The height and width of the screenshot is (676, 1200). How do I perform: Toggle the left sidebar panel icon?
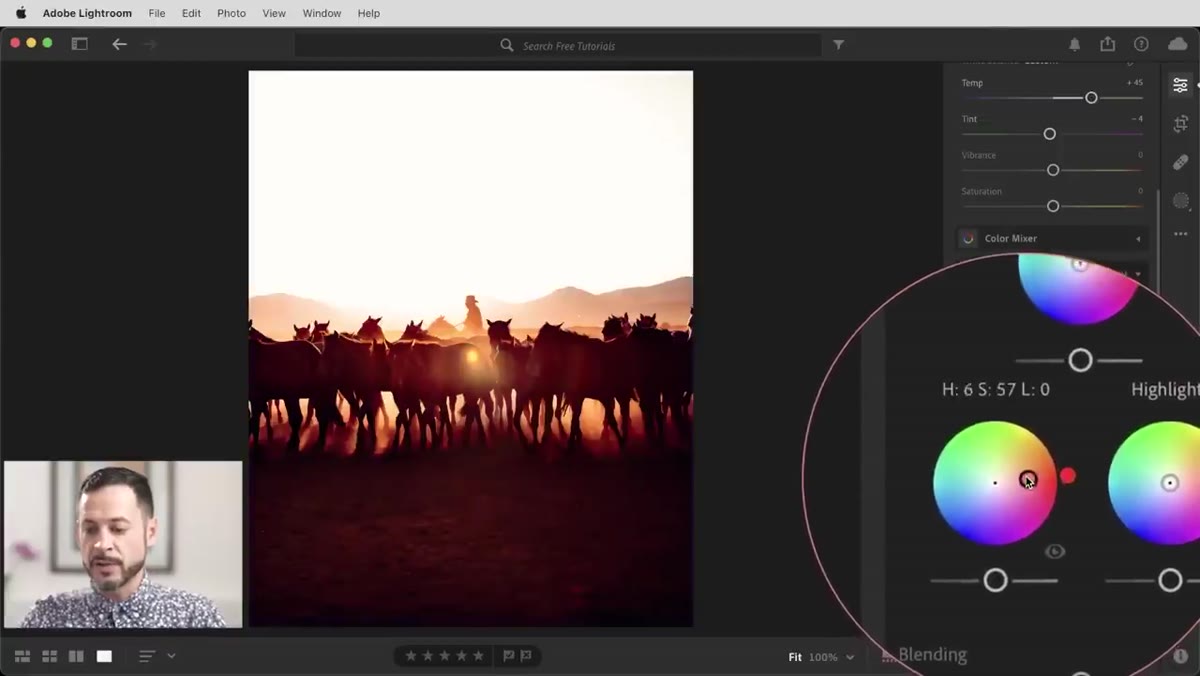(x=79, y=44)
